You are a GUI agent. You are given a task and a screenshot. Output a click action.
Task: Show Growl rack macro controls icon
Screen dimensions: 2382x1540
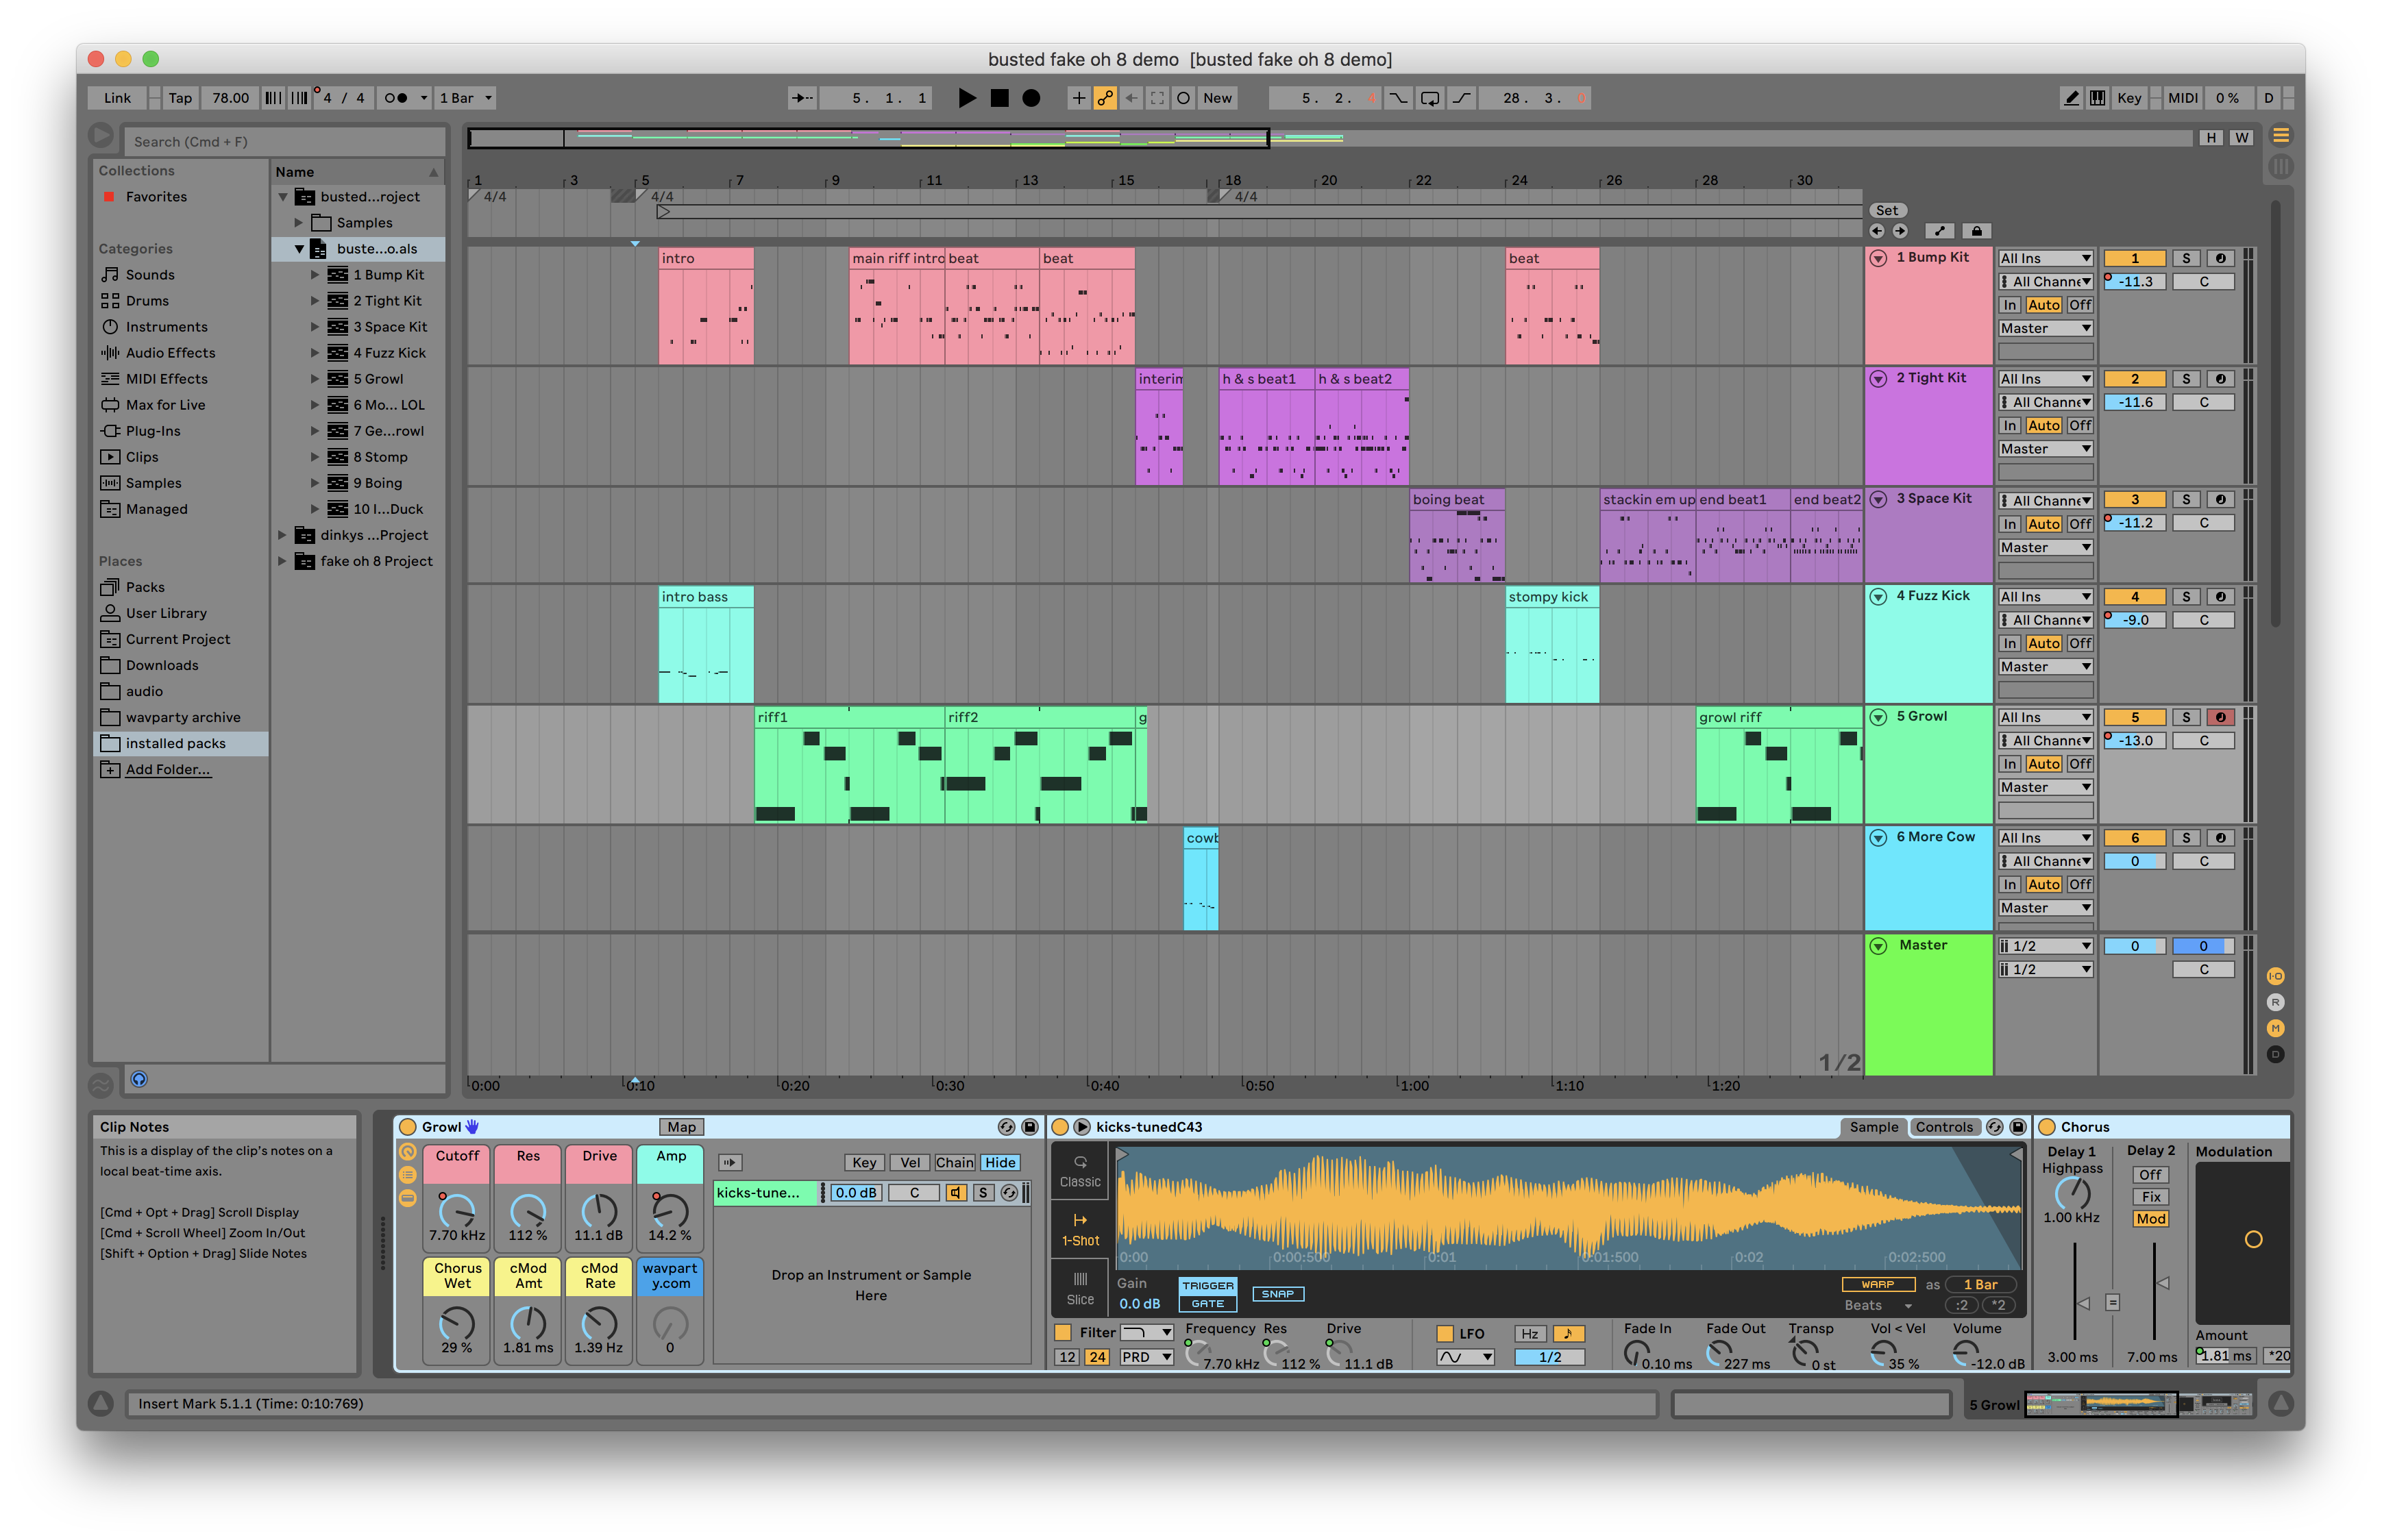tap(408, 1153)
